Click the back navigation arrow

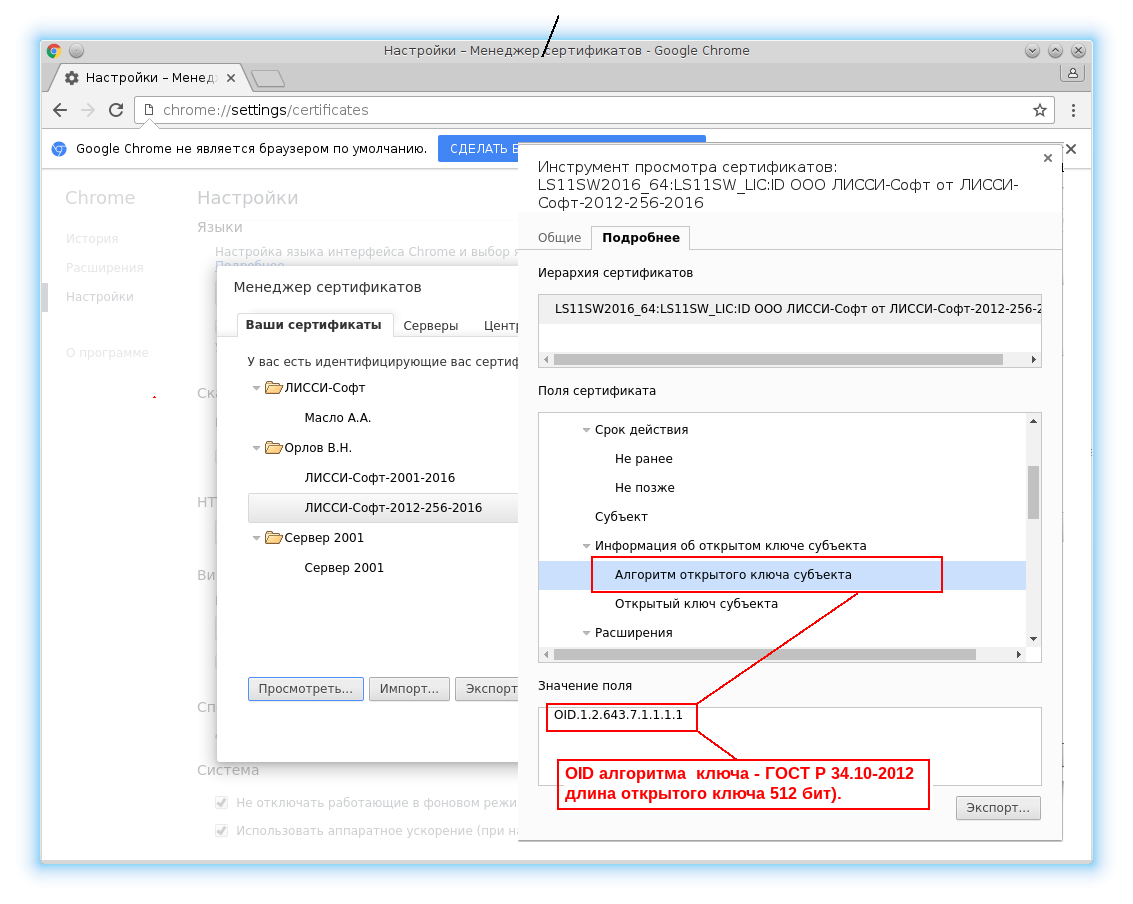tap(60, 110)
